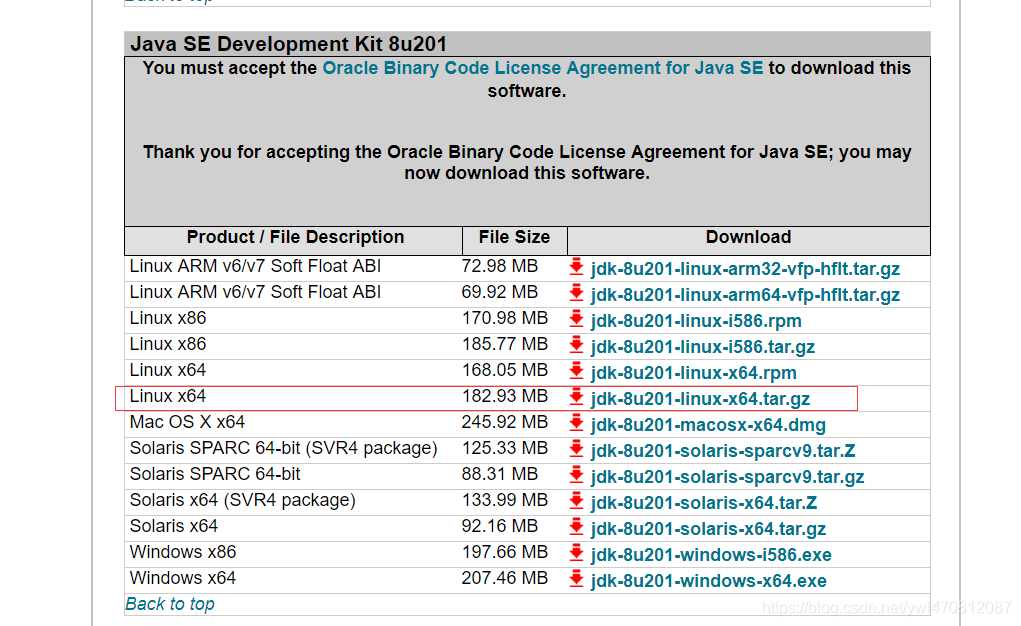
Task: Click Solaris SPARC 64-bit (SVR4 package) description
Action: point(283,449)
